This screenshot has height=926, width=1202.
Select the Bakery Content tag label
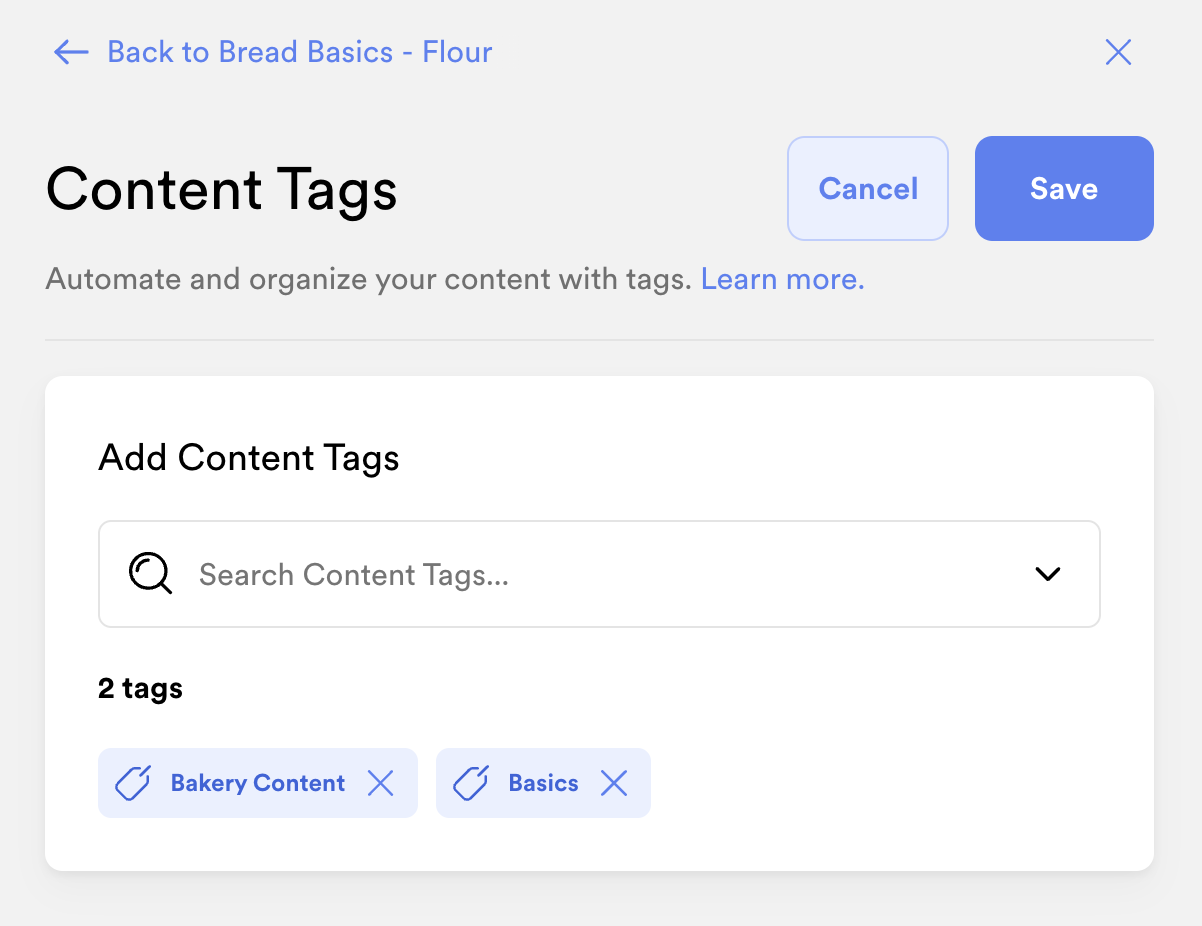pos(258,783)
